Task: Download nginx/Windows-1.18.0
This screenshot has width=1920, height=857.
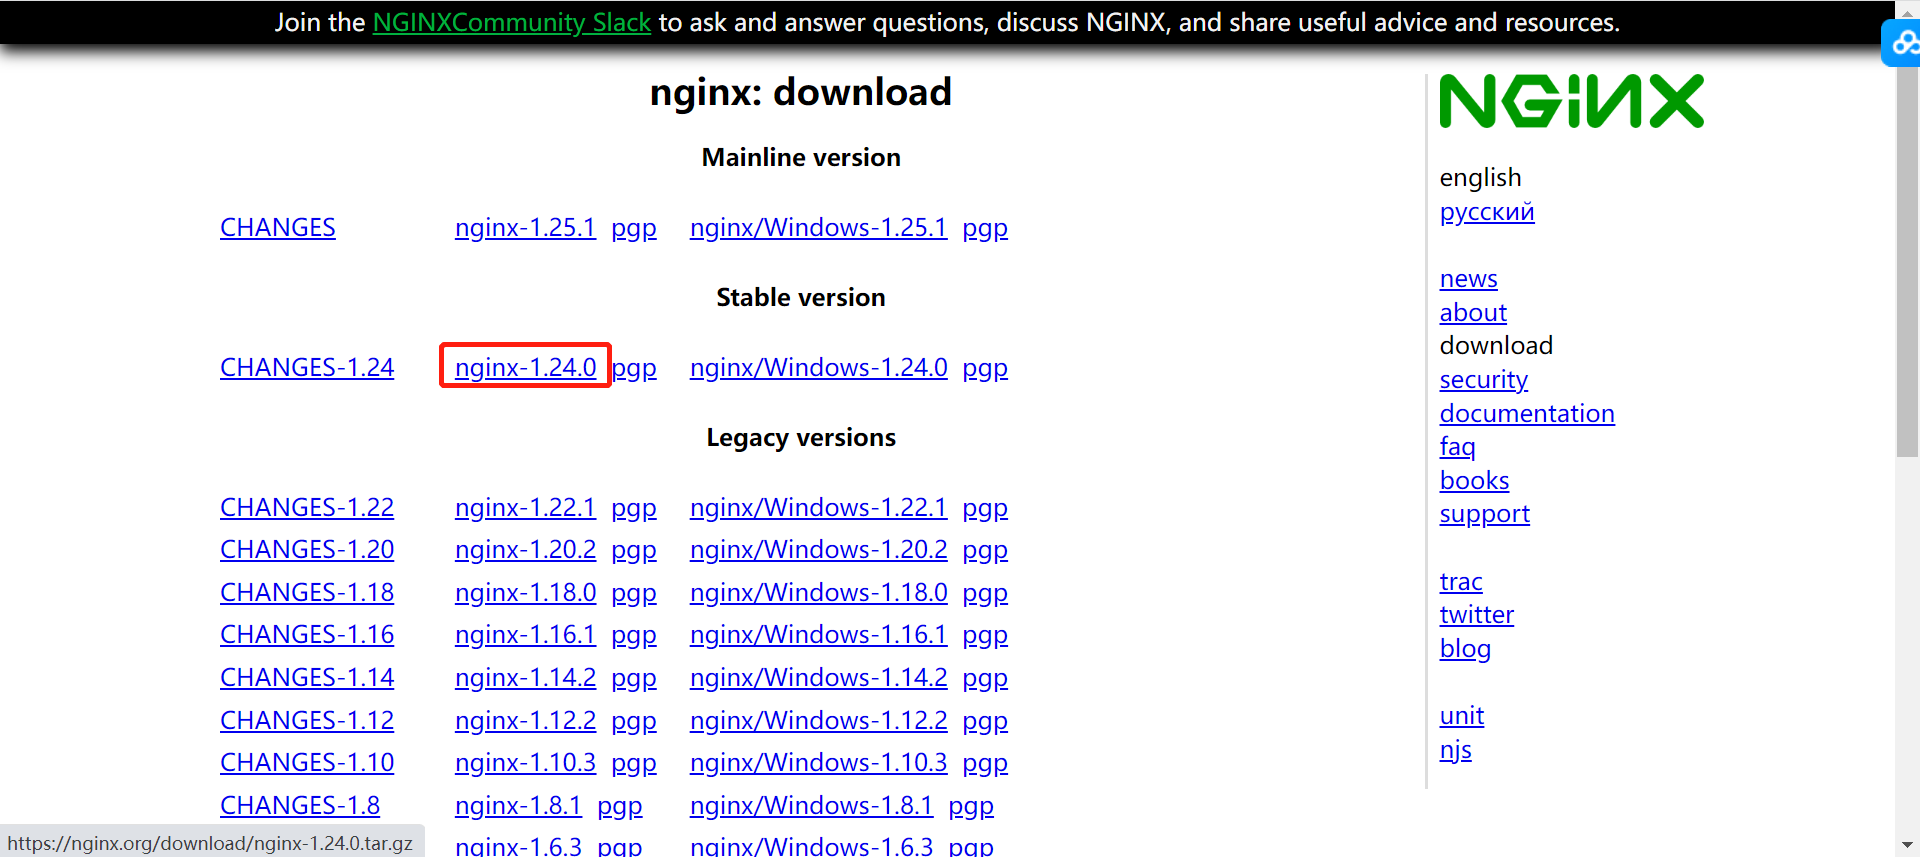Action: (x=818, y=593)
